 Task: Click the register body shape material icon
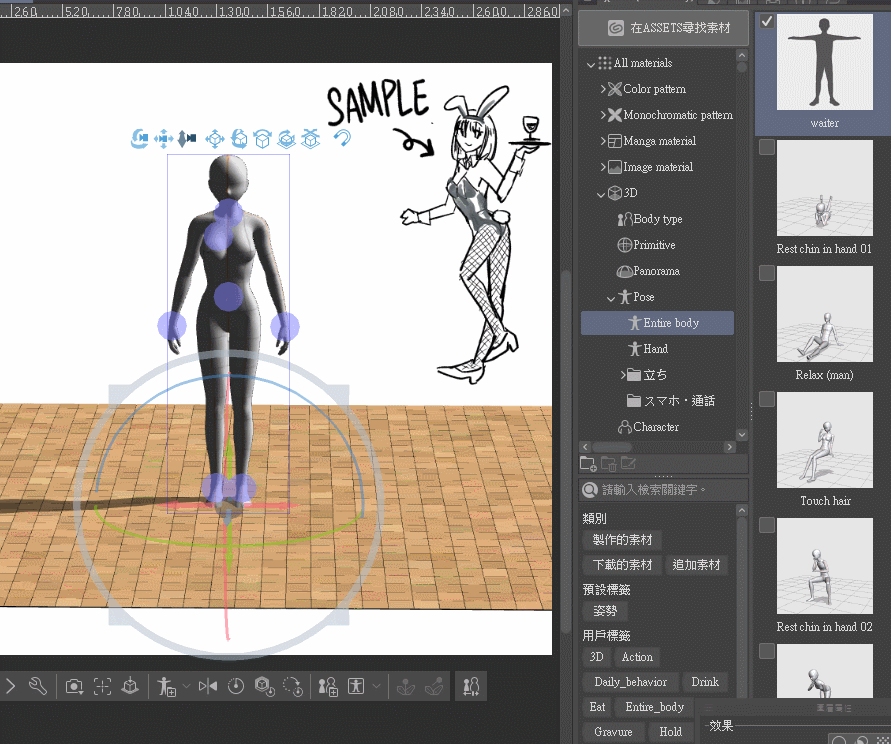tap(328, 687)
